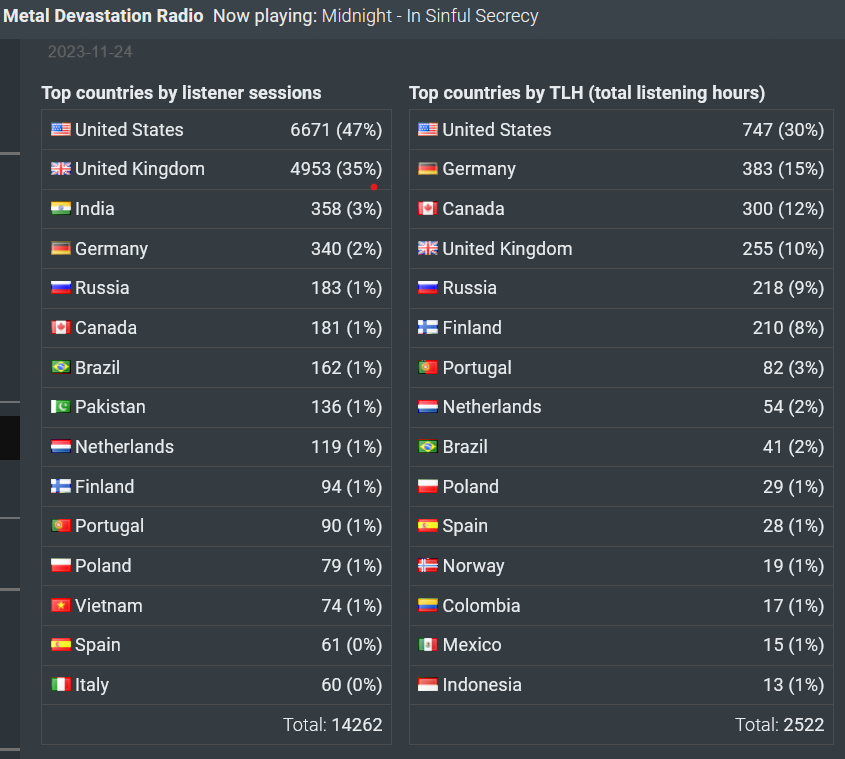
Task: Click the Top countries by listener sessions heading
Action: point(181,93)
